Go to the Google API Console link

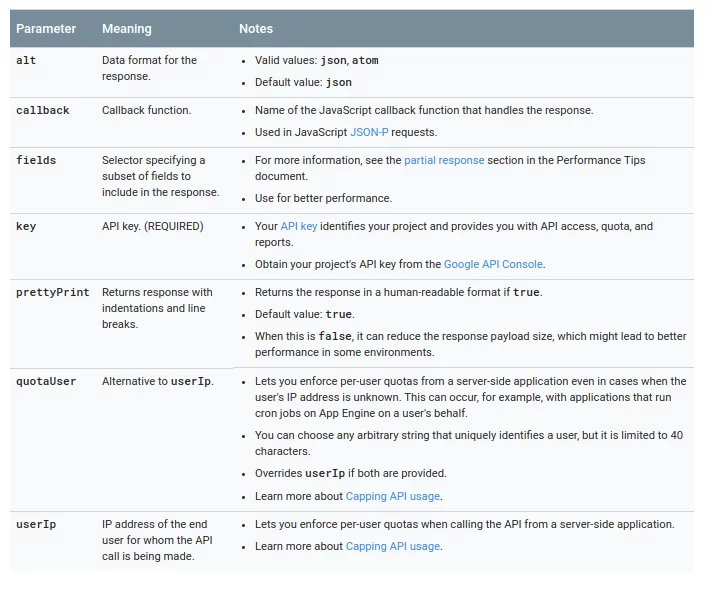[x=493, y=264]
